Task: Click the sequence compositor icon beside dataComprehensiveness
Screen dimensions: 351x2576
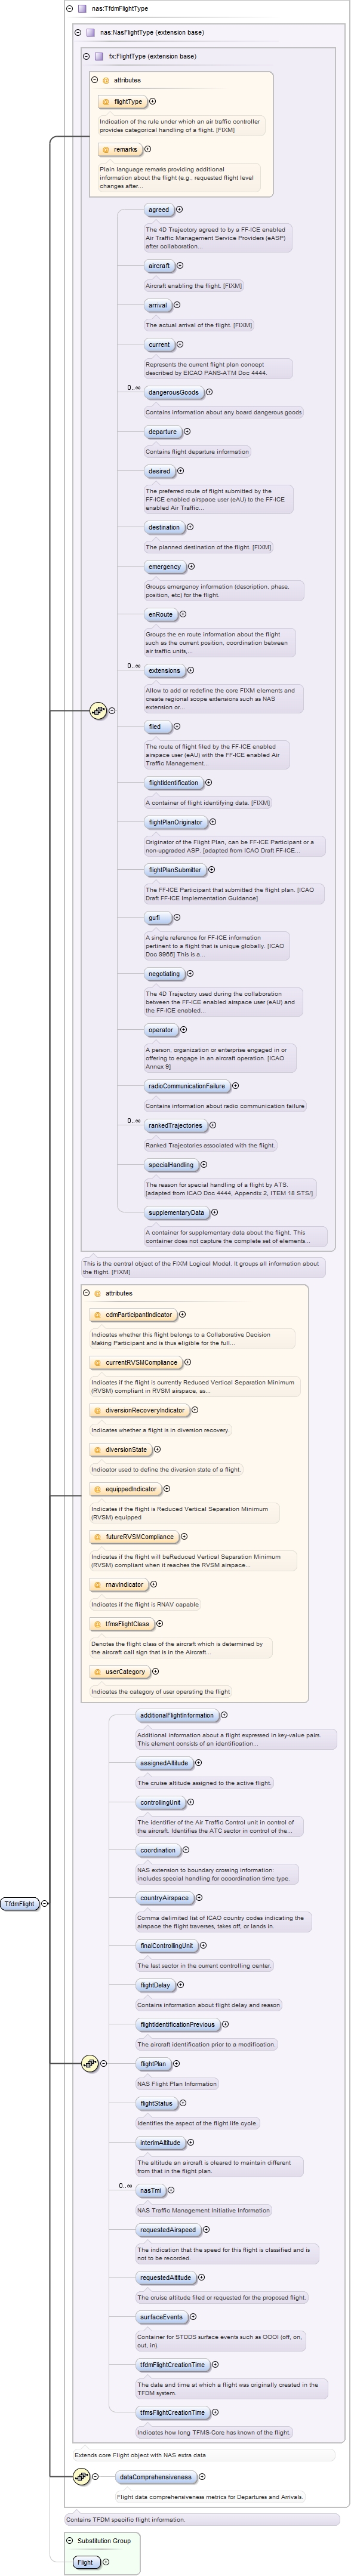Action: [x=81, y=2476]
